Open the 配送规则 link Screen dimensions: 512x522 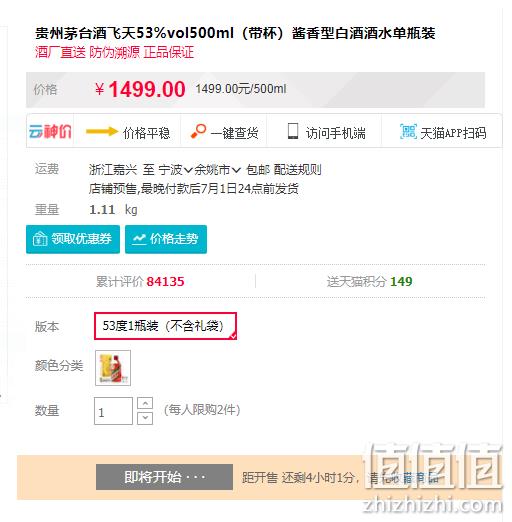pyautogui.click(x=297, y=170)
